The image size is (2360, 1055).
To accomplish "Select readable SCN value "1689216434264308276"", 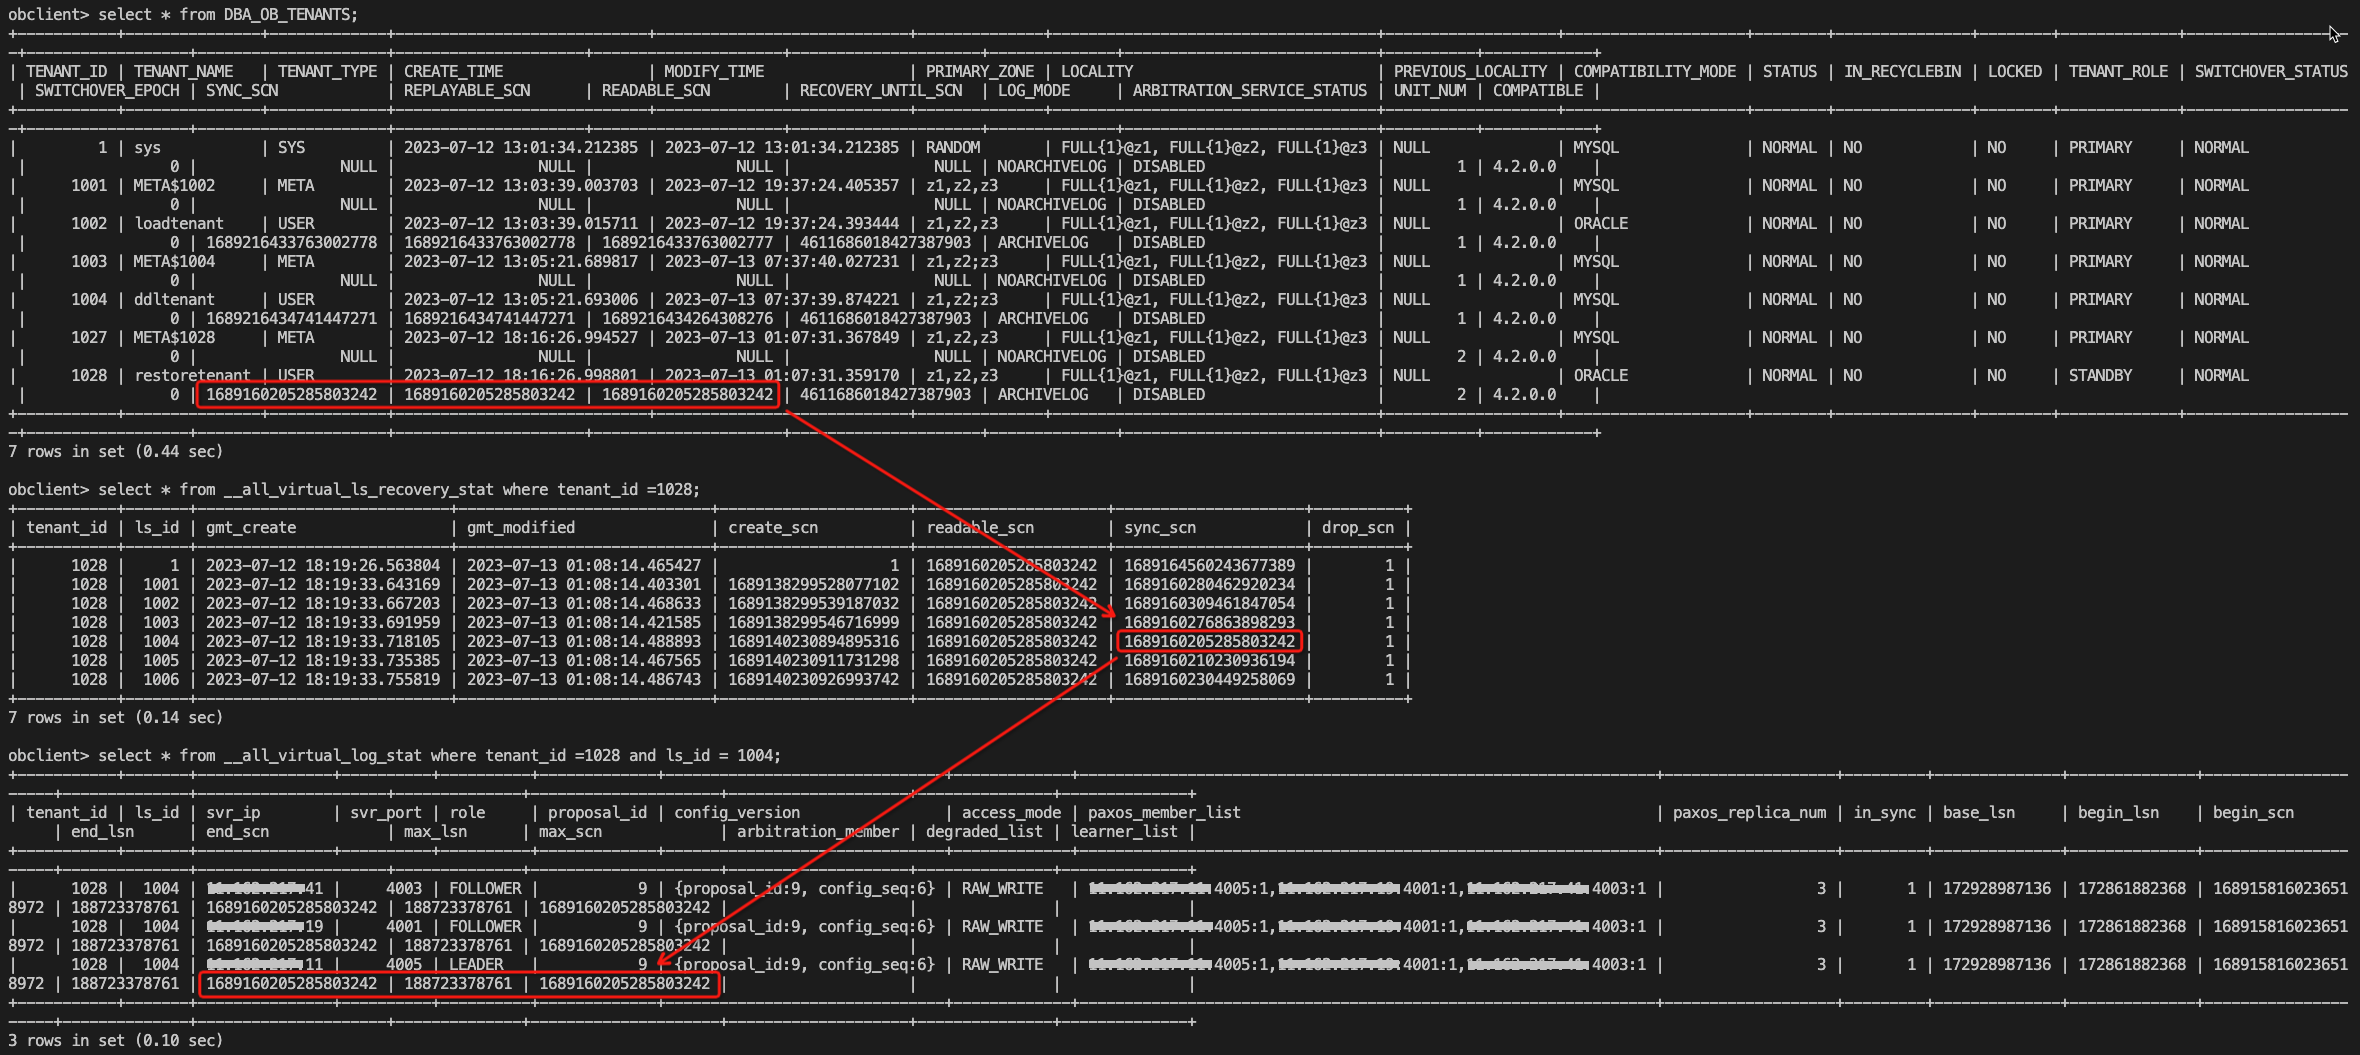I will [687, 318].
